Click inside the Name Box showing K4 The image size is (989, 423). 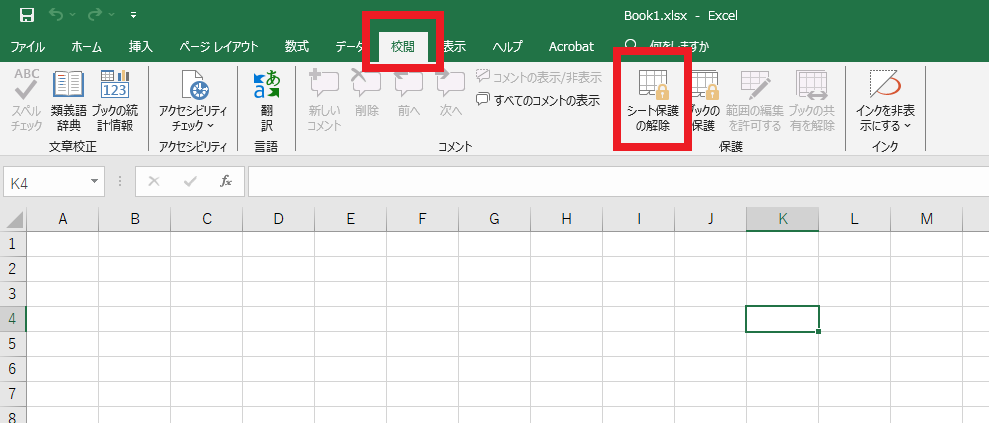tap(45, 183)
